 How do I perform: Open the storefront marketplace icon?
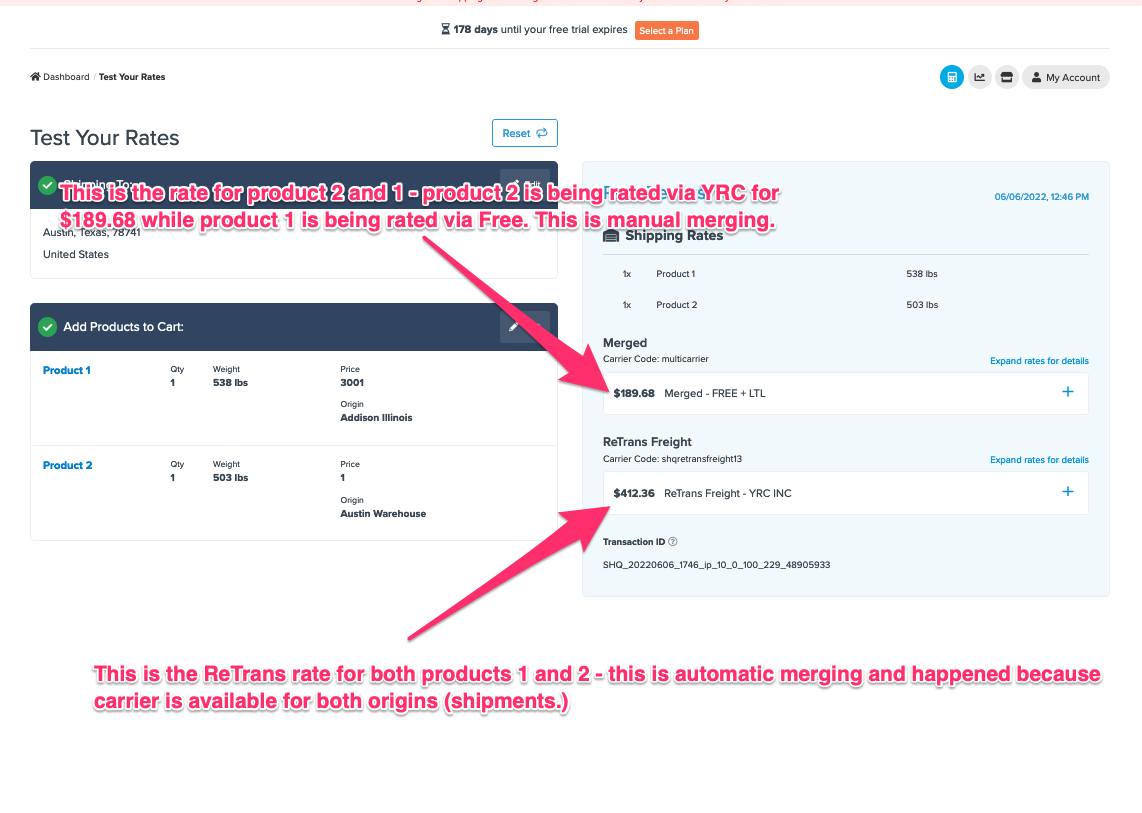[1007, 77]
